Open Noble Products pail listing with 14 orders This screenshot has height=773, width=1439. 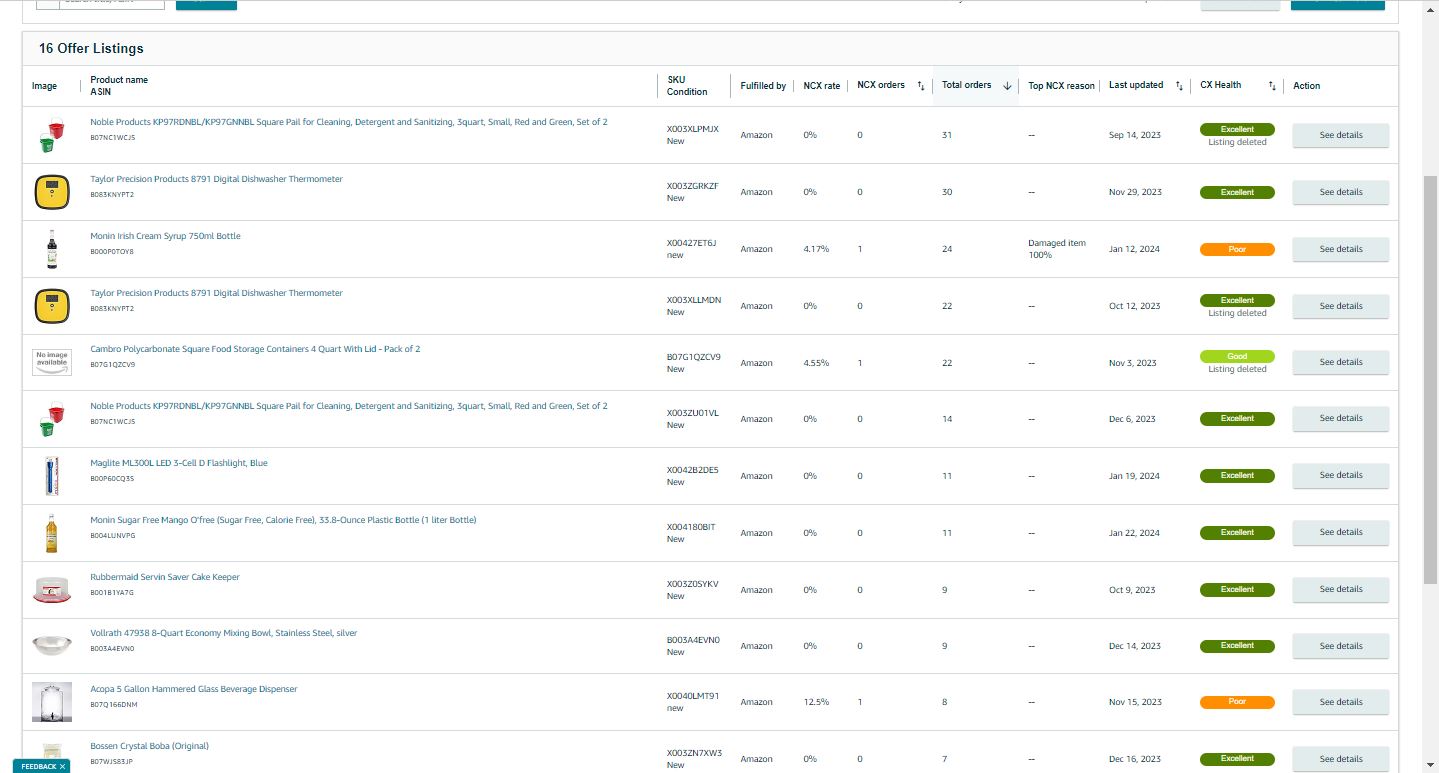pos(348,406)
